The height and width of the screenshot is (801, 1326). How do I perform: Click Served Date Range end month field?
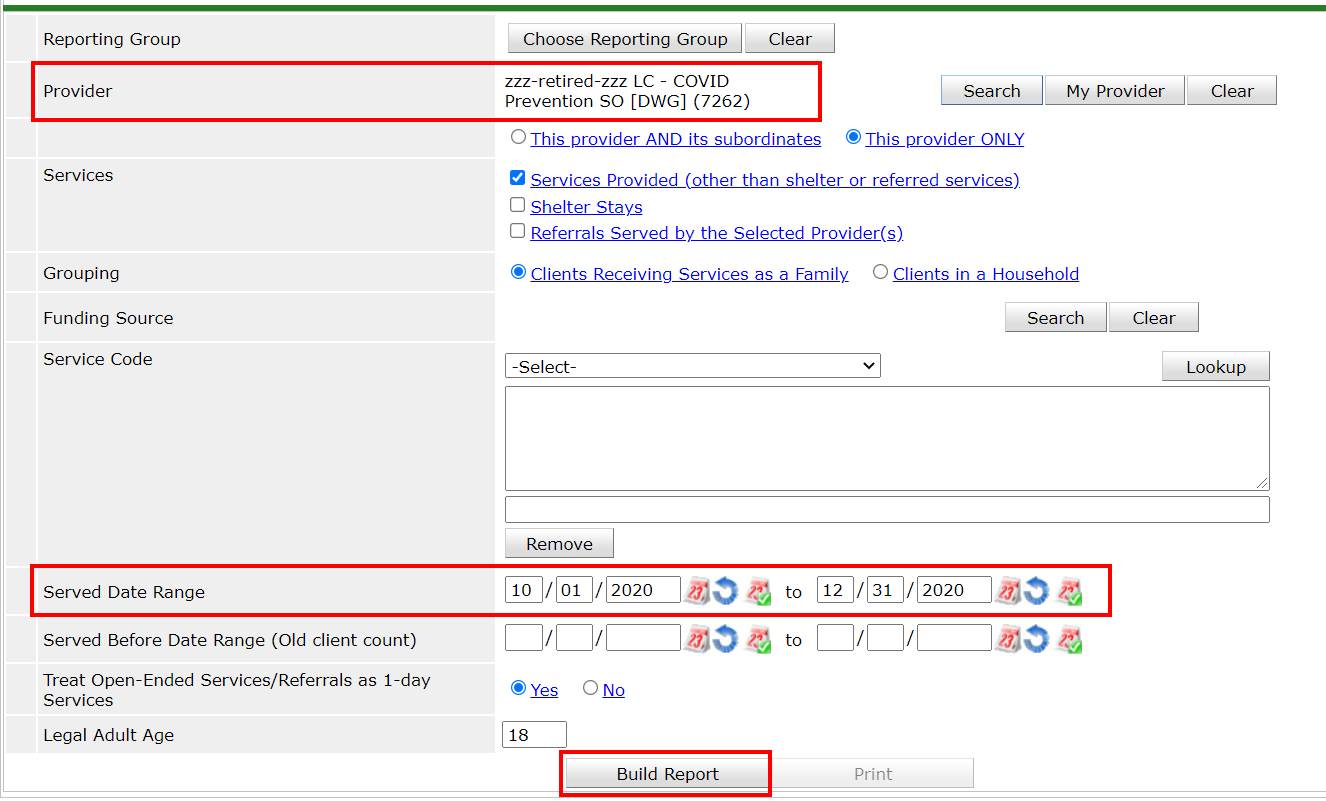pyautogui.click(x=835, y=590)
